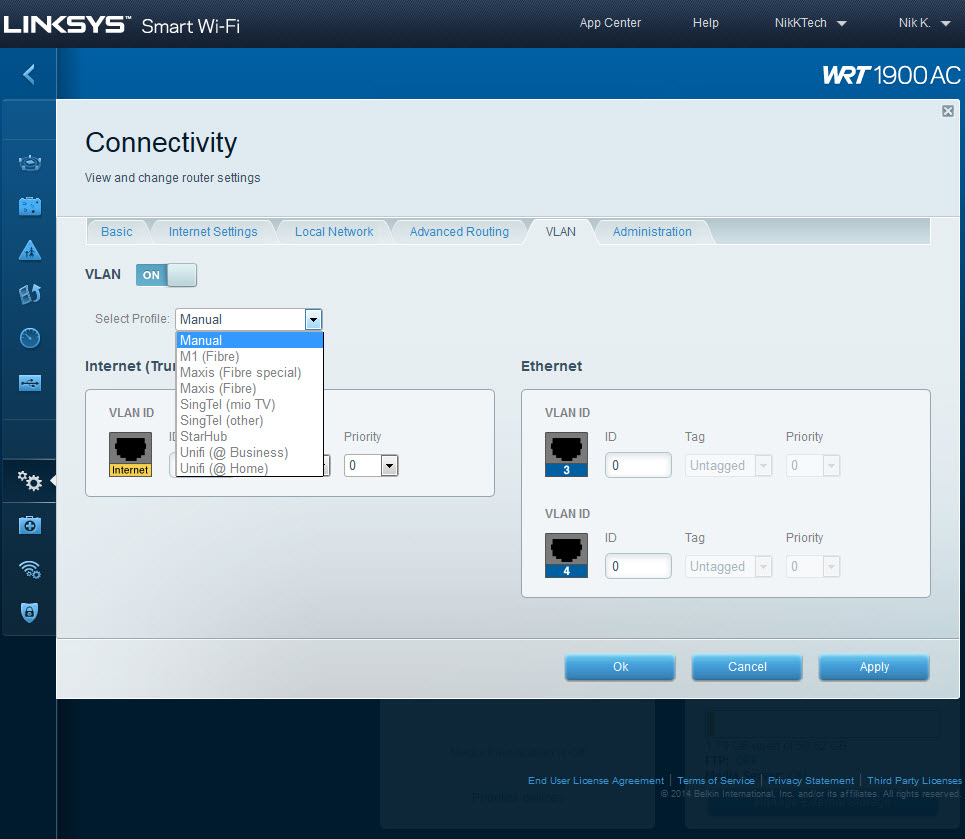Click the Apply button

tap(874, 667)
